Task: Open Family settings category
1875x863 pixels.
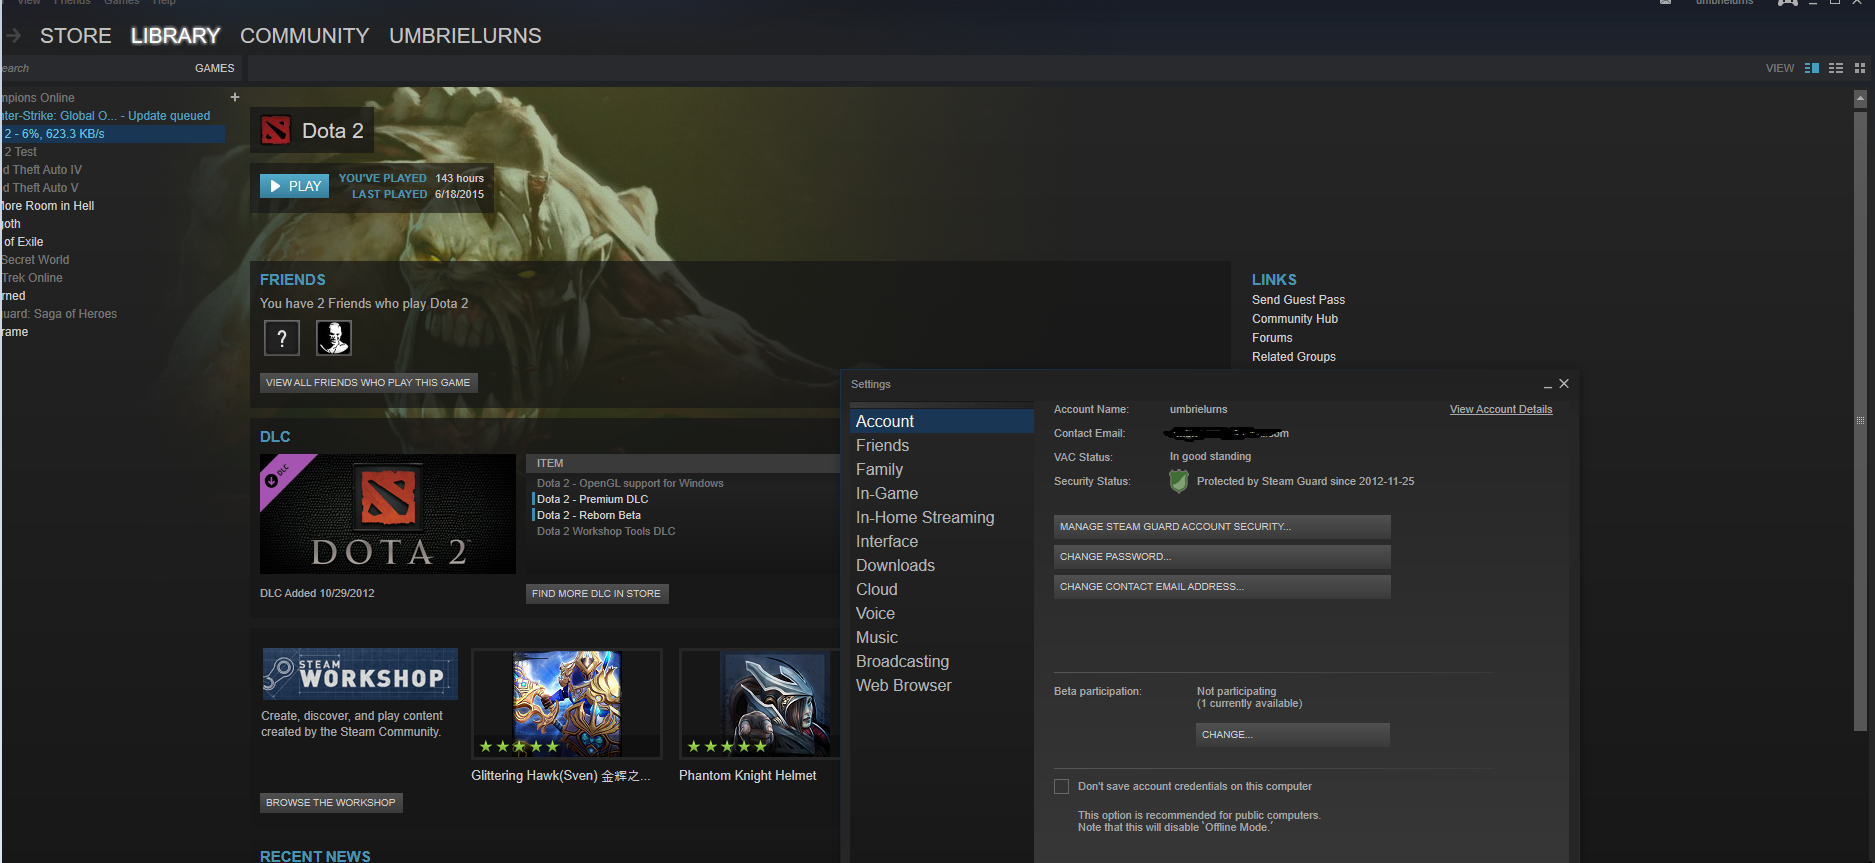Action: point(942,469)
